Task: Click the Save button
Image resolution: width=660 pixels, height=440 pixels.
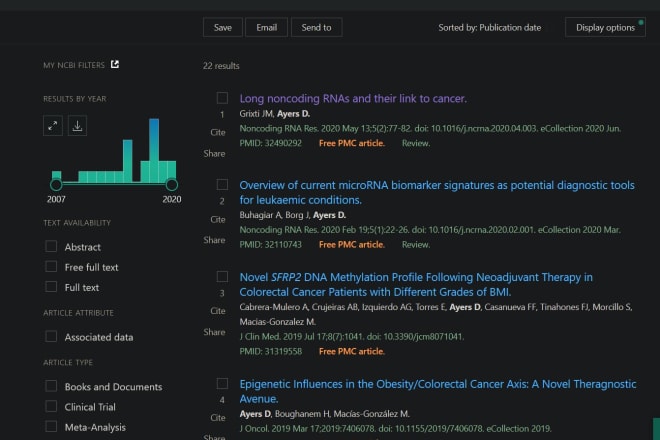Action: [222, 27]
